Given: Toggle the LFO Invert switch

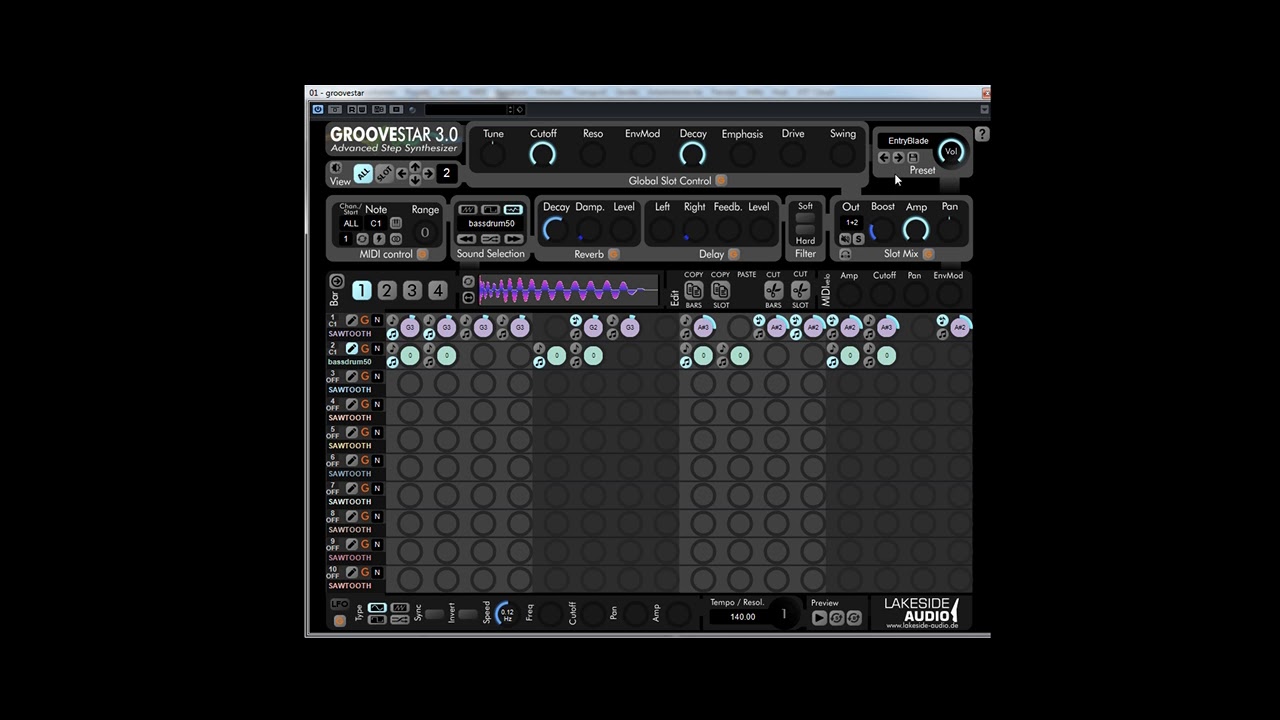Looking at the screenshot, I should [467, 614].
